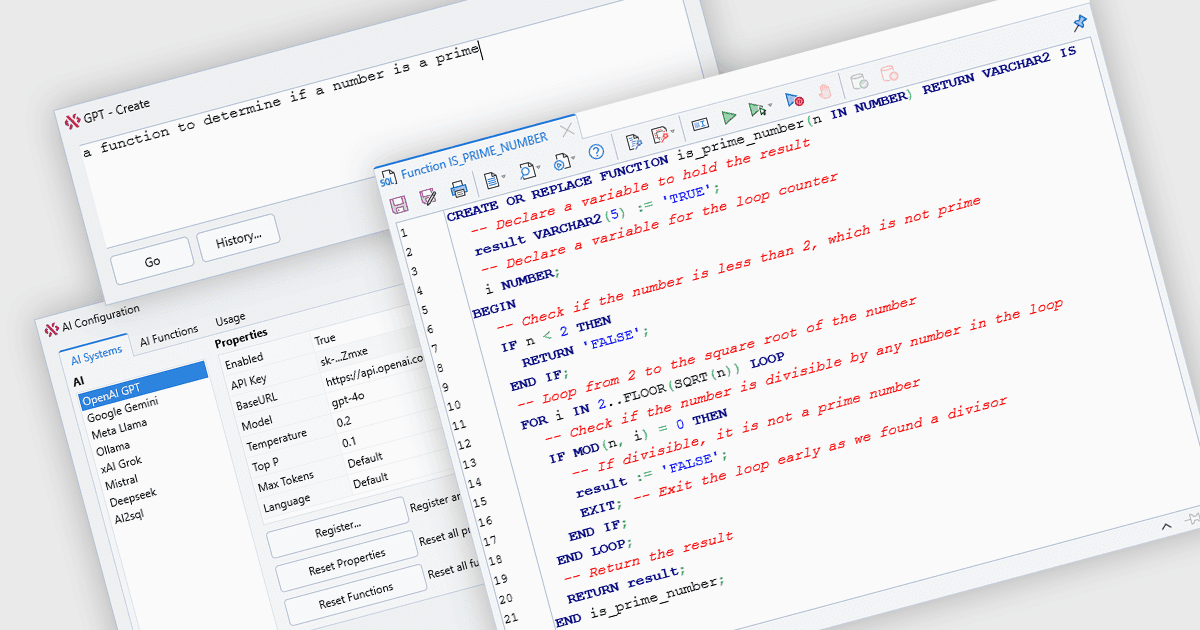Open the dropdown beside Execute with cursor icon

point(770,105)
